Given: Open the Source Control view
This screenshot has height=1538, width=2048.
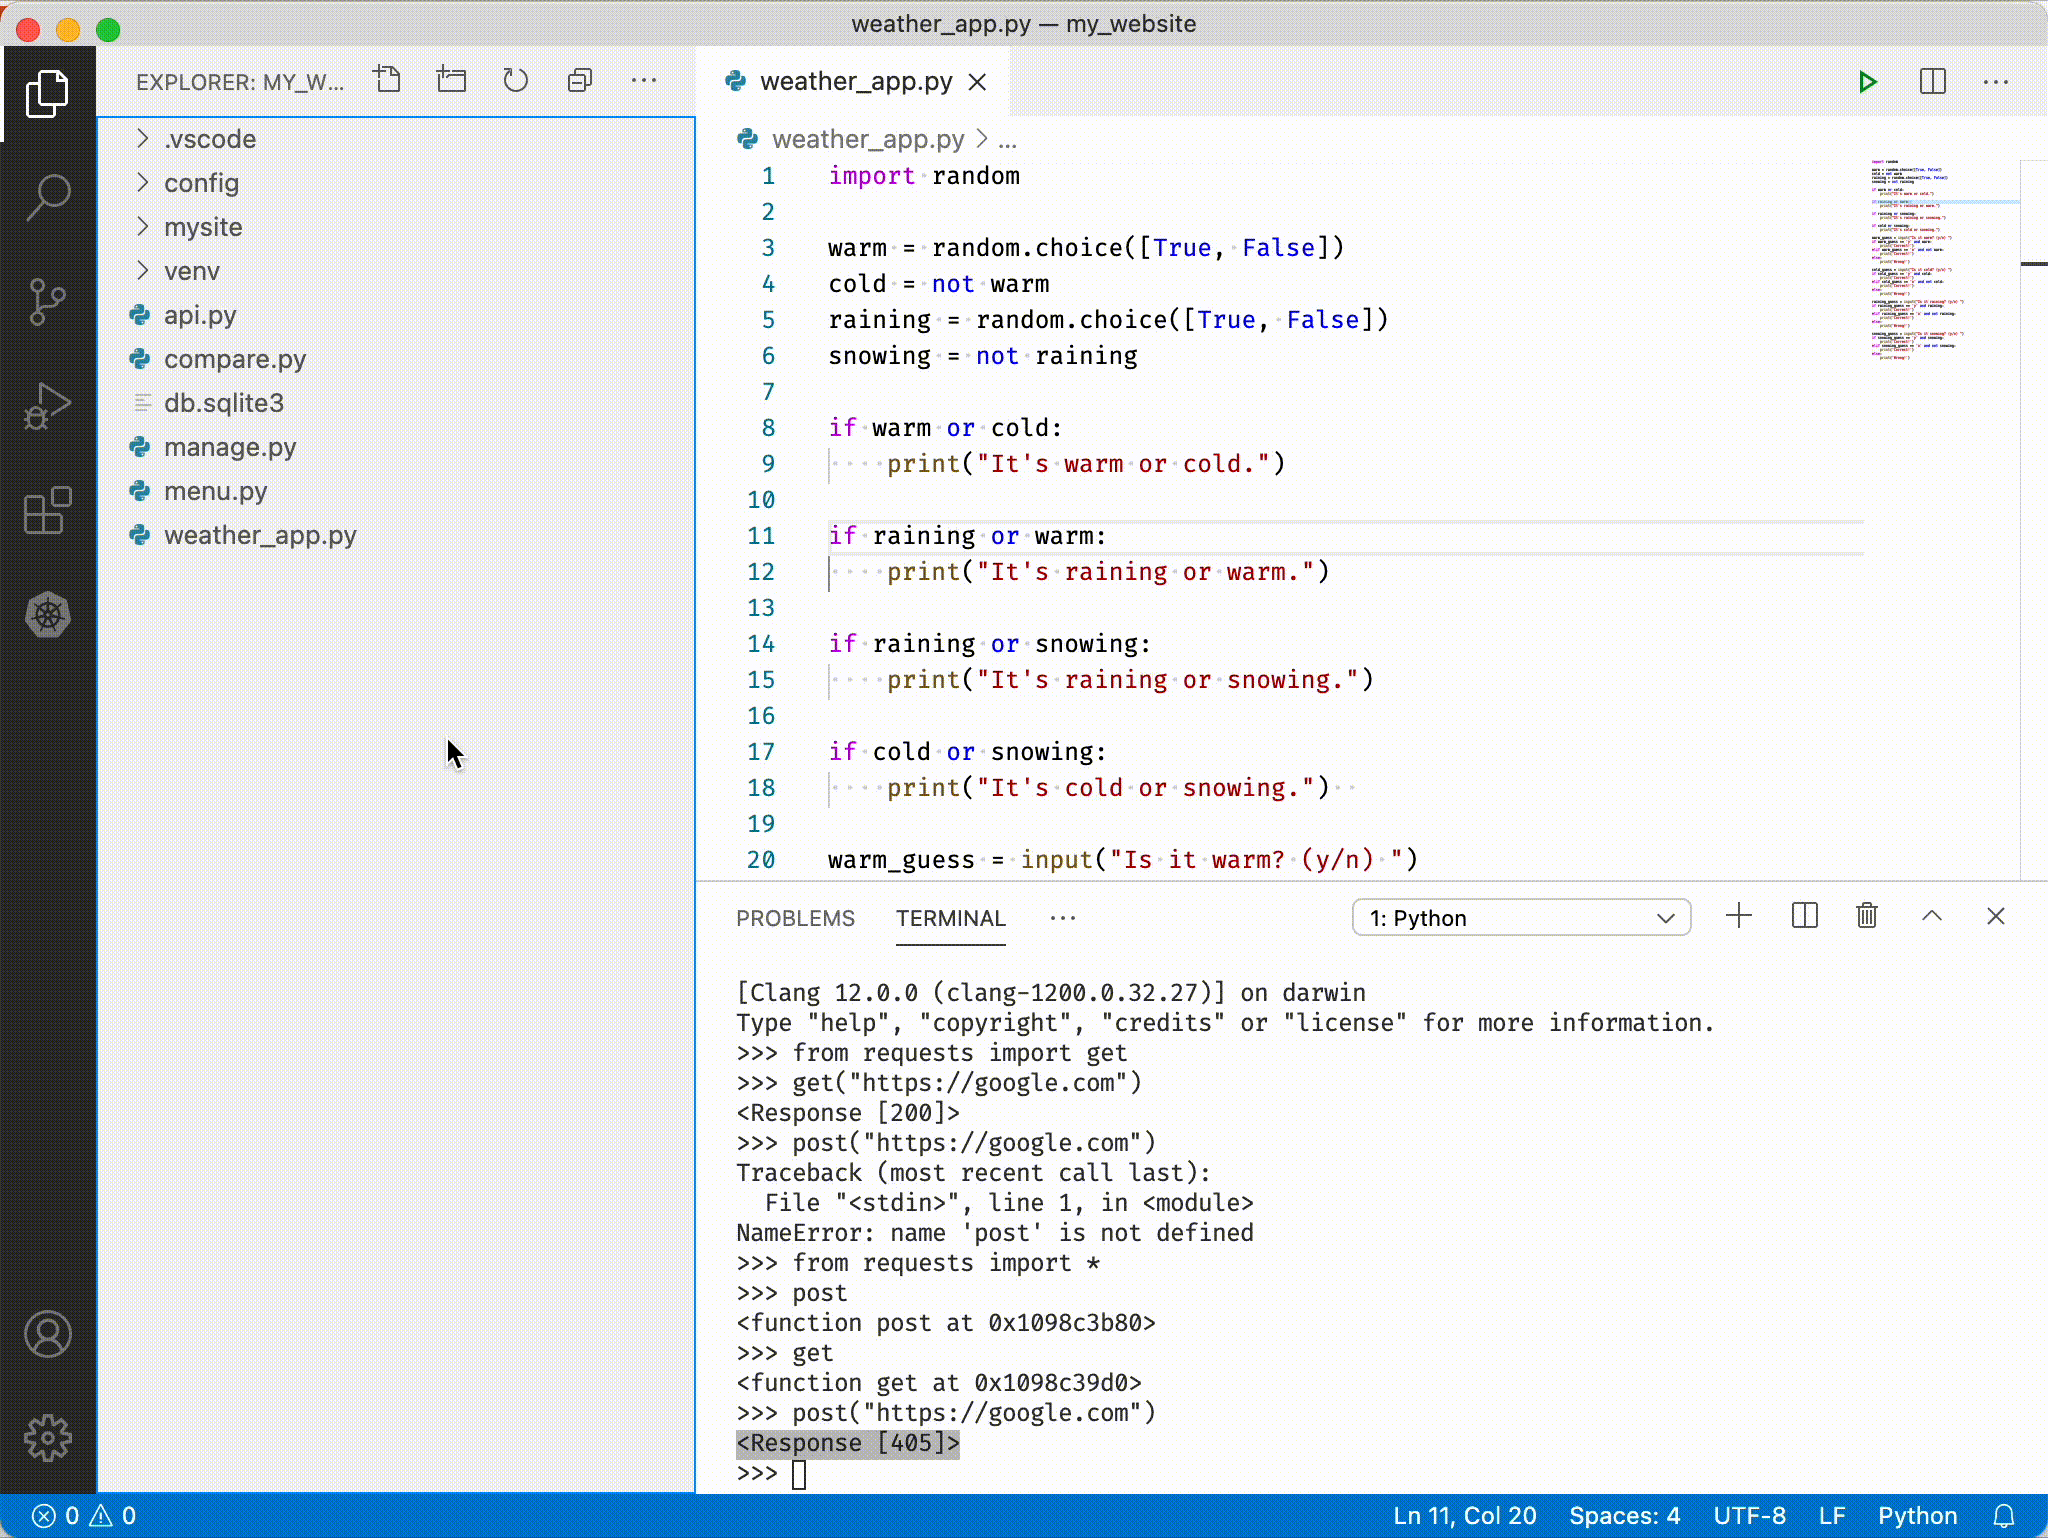Looking at the screenshot, I should (x=47, y=303).
